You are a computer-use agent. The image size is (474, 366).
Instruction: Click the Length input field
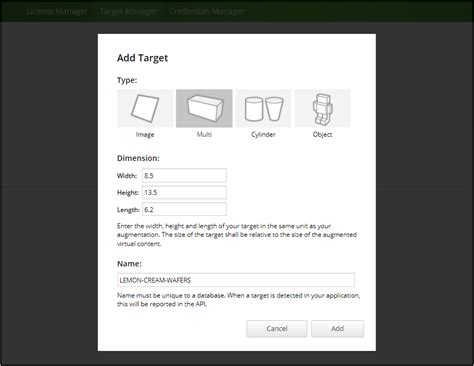[184, 209]
